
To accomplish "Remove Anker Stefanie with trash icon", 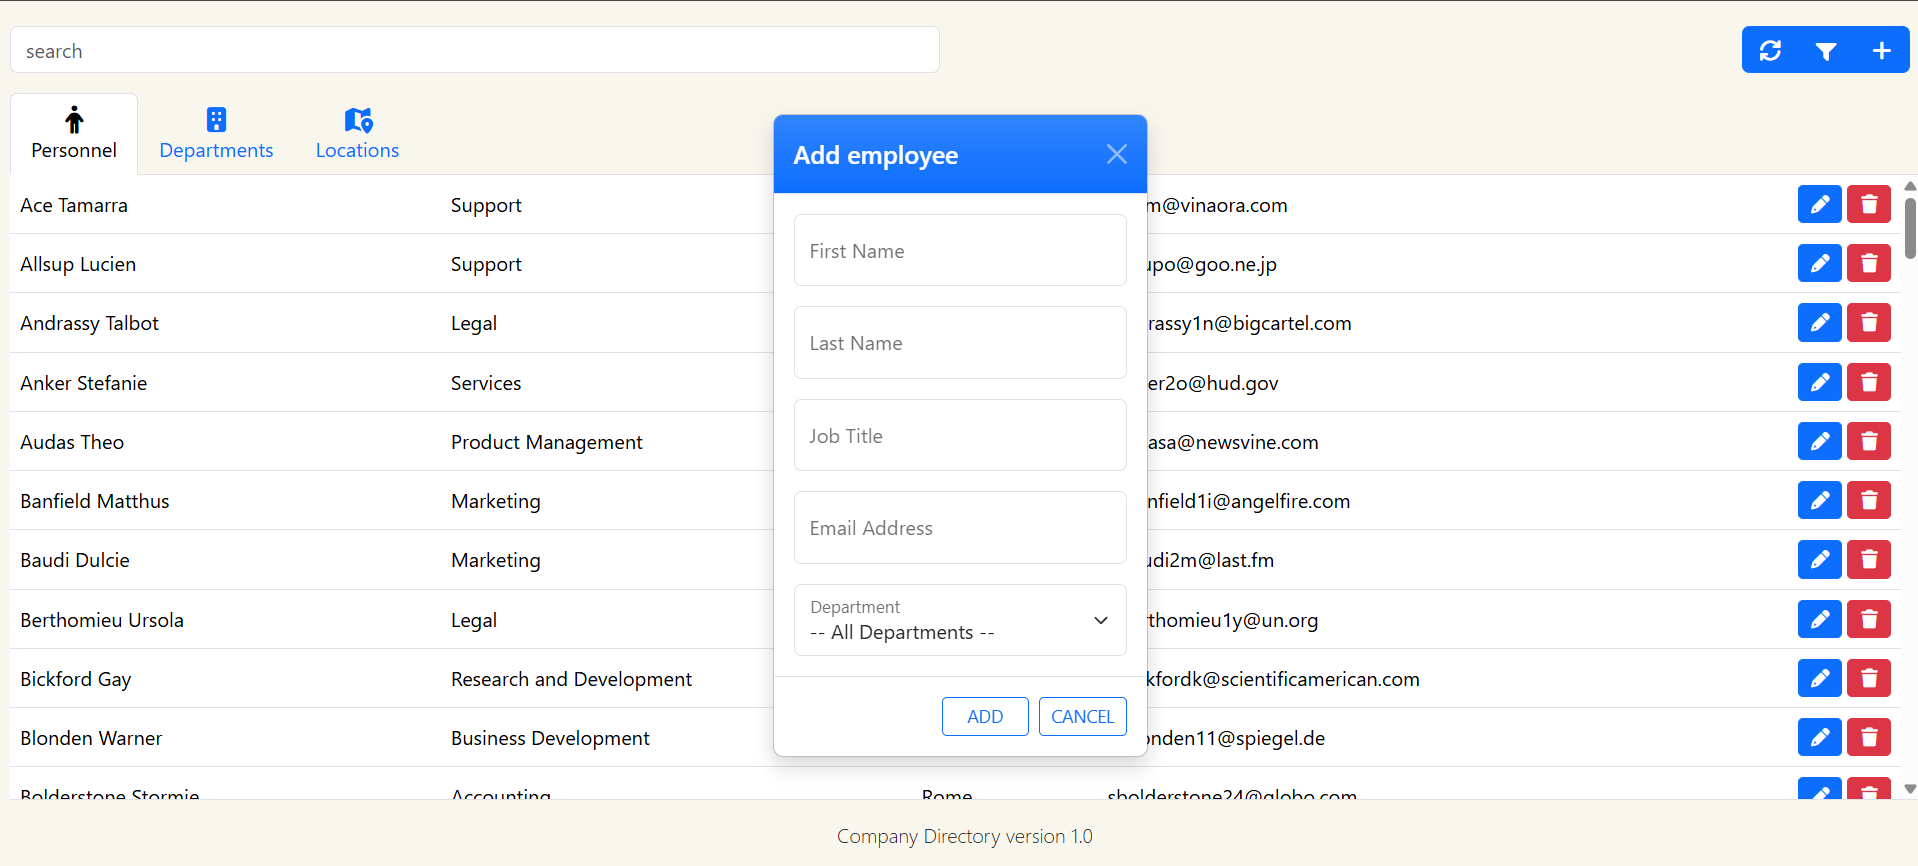I will pos(1868,383).
